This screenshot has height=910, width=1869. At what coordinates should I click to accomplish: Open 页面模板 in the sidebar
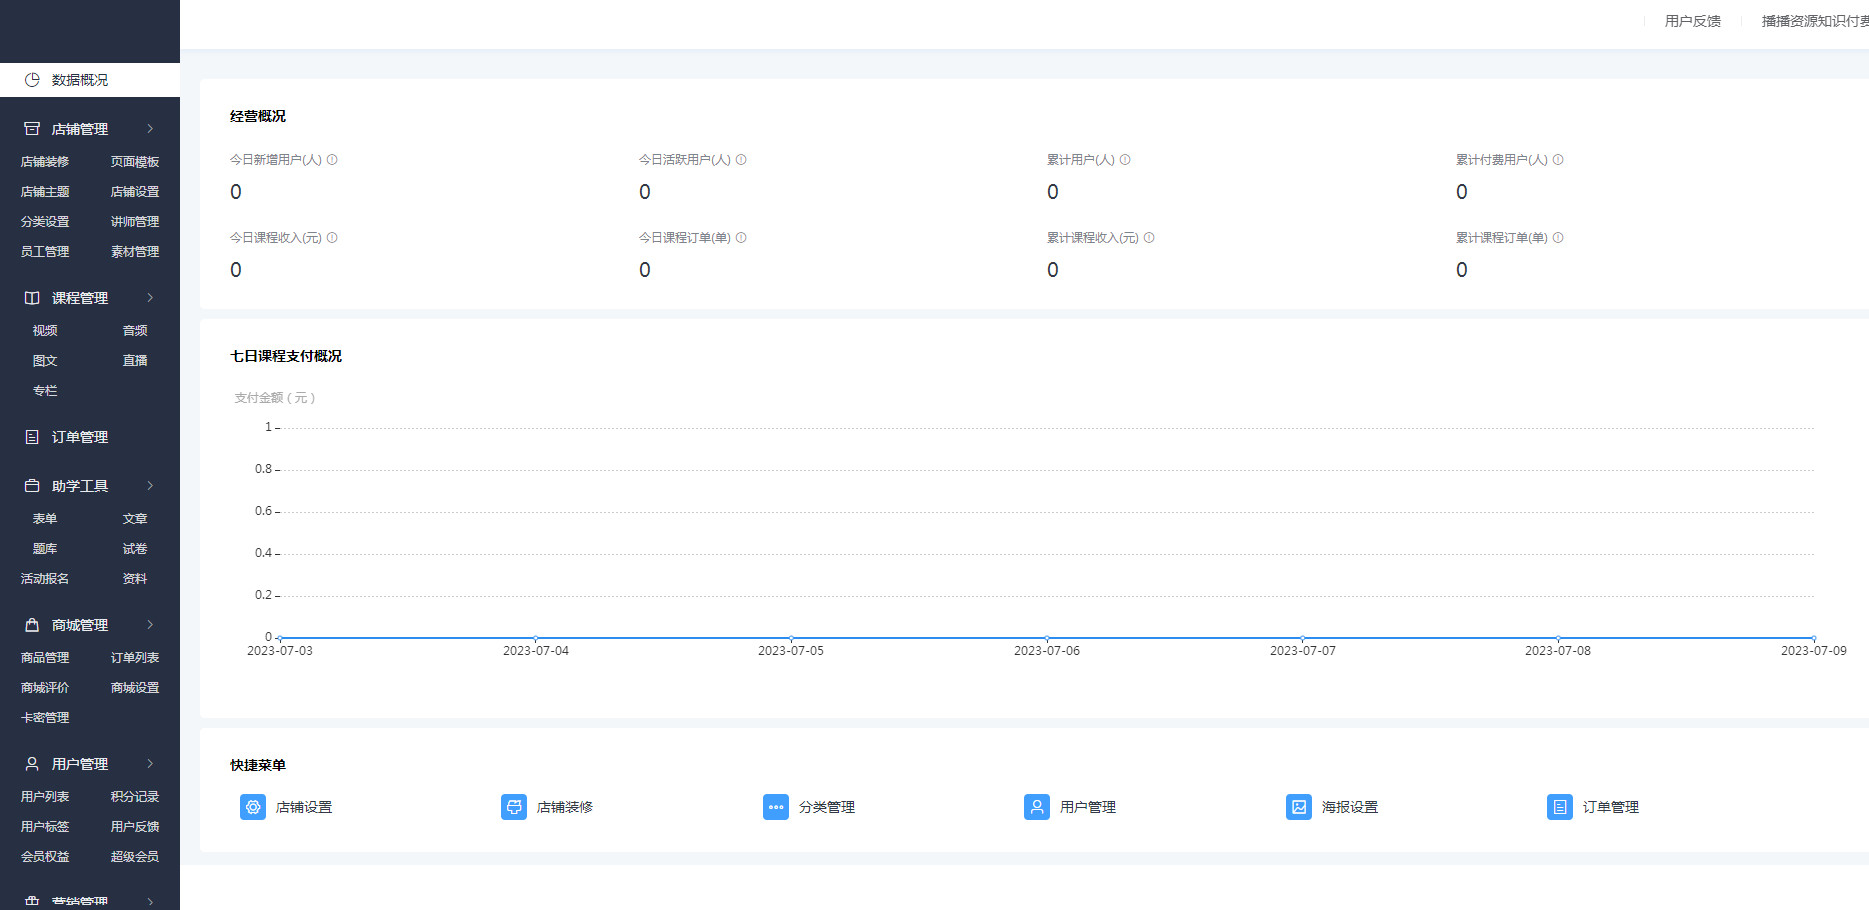135,162
